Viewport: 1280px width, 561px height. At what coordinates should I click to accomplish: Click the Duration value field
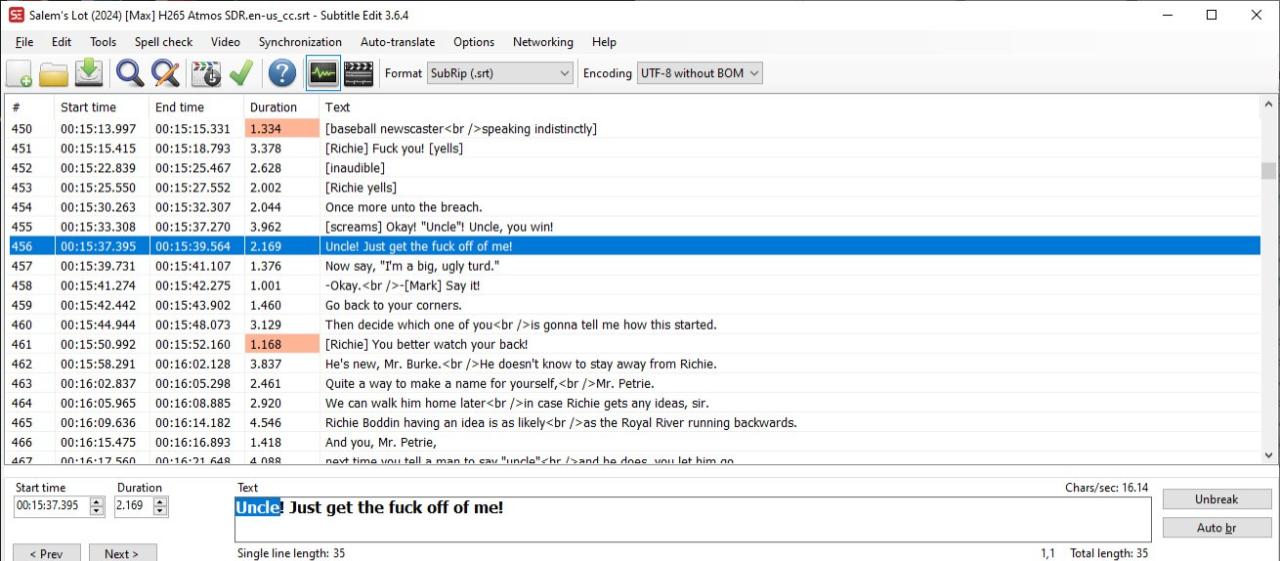[134, 506]
